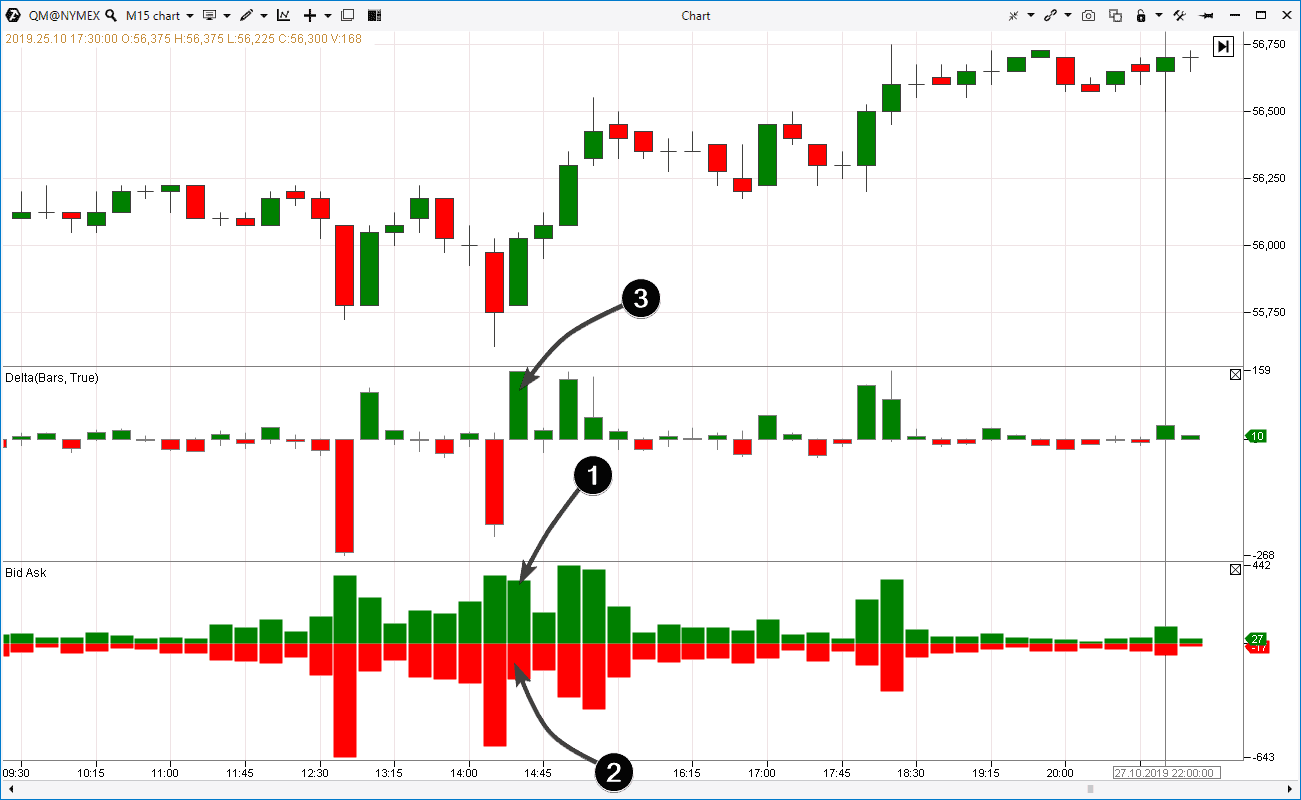Jump to latest bar with skip-forward button

click(x=1223, y=46)
